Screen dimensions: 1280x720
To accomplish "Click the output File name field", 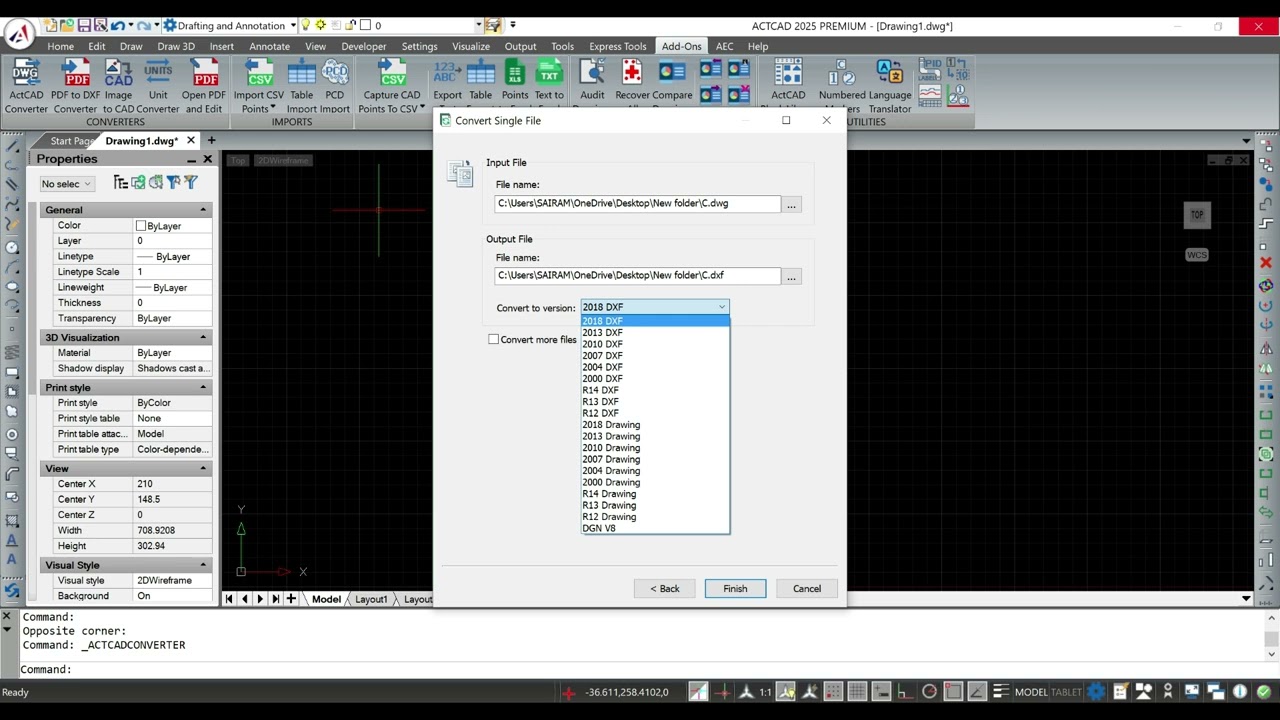I will coord(637,276).
